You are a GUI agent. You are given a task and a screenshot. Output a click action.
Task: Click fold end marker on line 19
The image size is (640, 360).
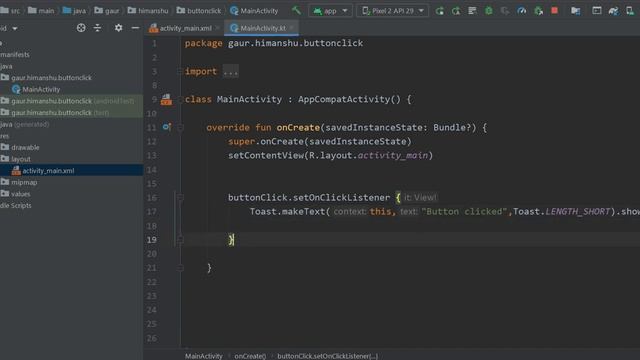(x=180, y=240)
